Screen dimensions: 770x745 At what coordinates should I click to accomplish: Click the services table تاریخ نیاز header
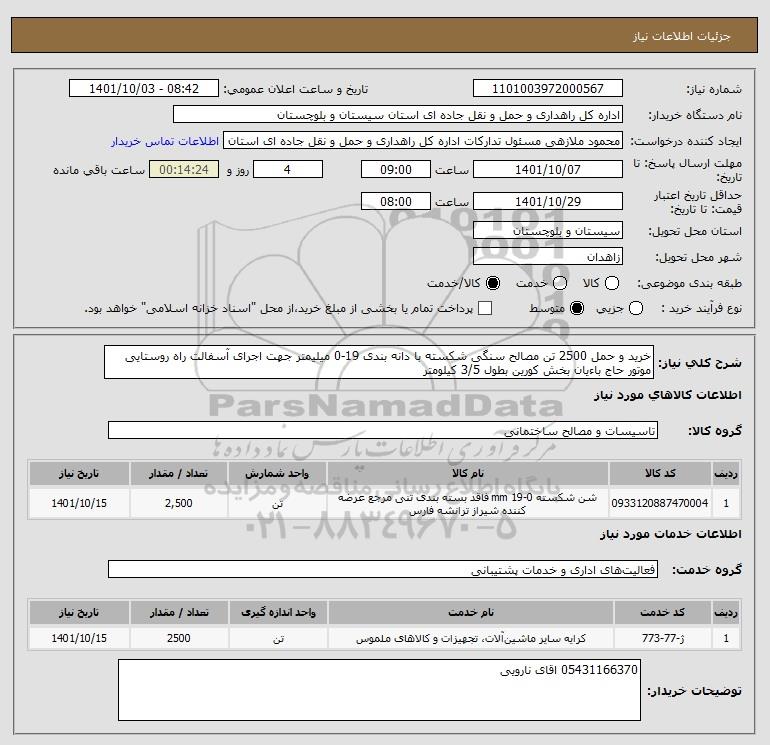pyautogui.click(x=79, y=612)
